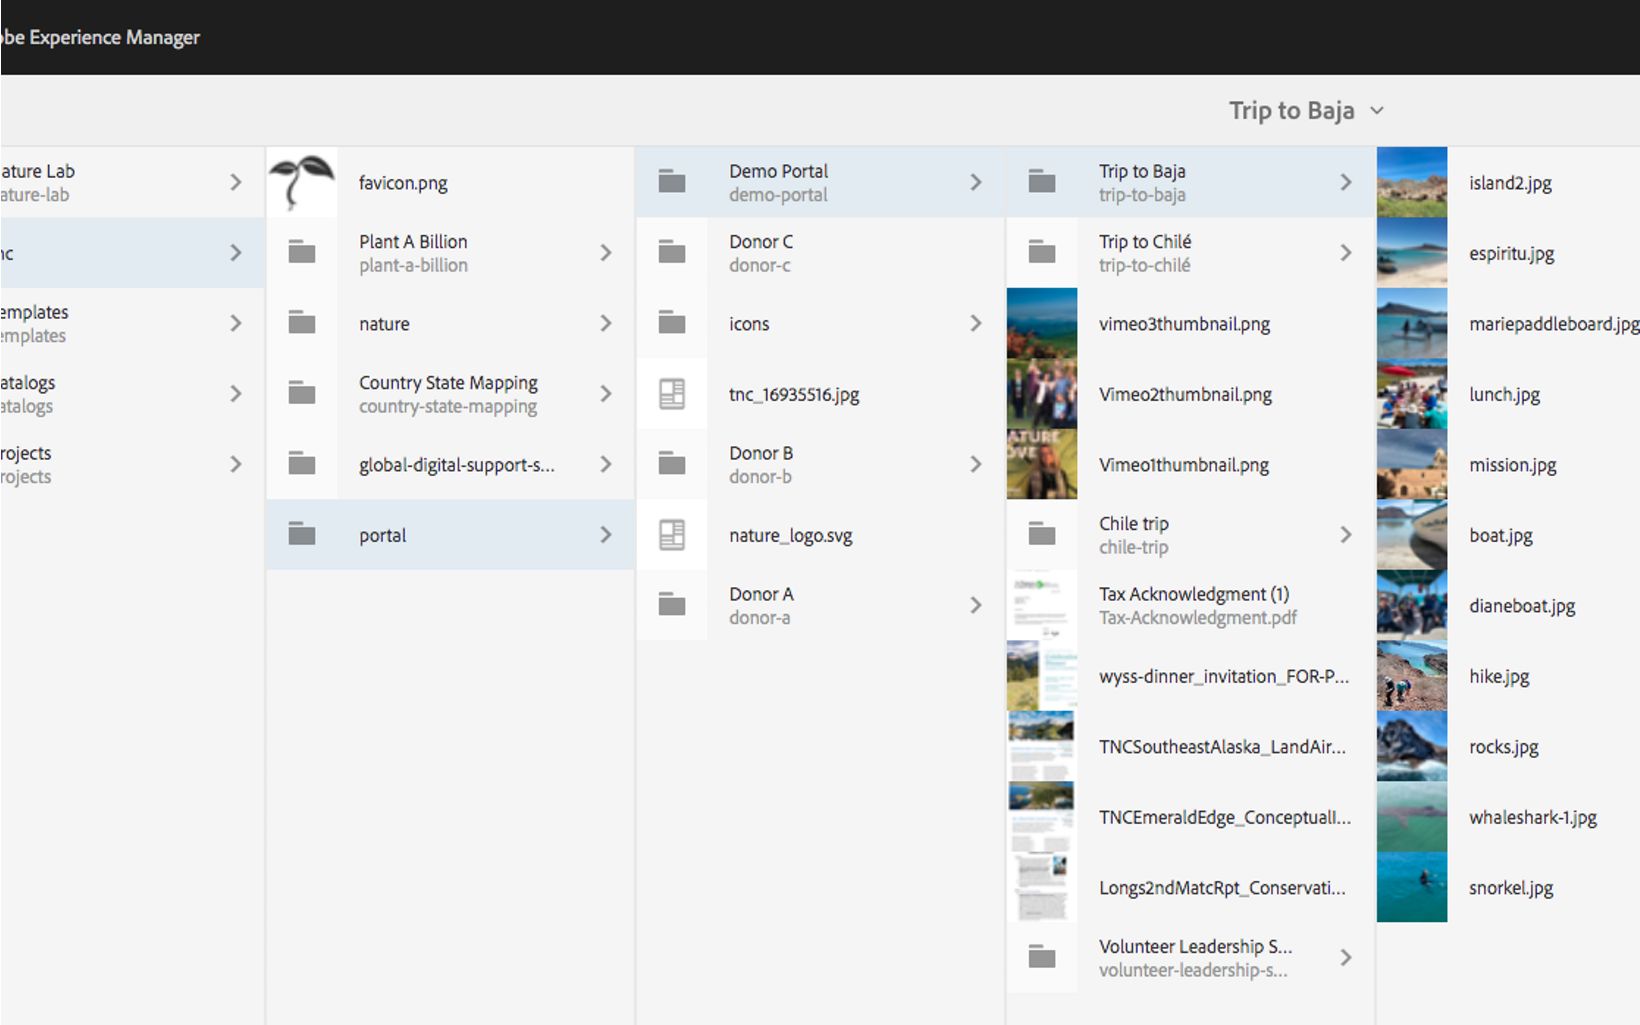This screenshot has width=1640, height=1025.
Task: Open the Adobe Experience Manager header link
Action: click(100, 37)
